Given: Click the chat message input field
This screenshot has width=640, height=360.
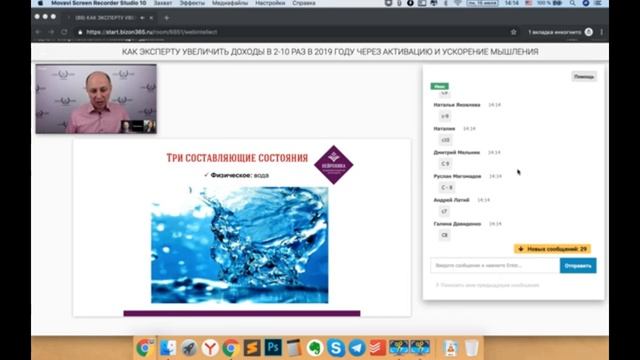Looking at the screenshot, I should 495,266.
